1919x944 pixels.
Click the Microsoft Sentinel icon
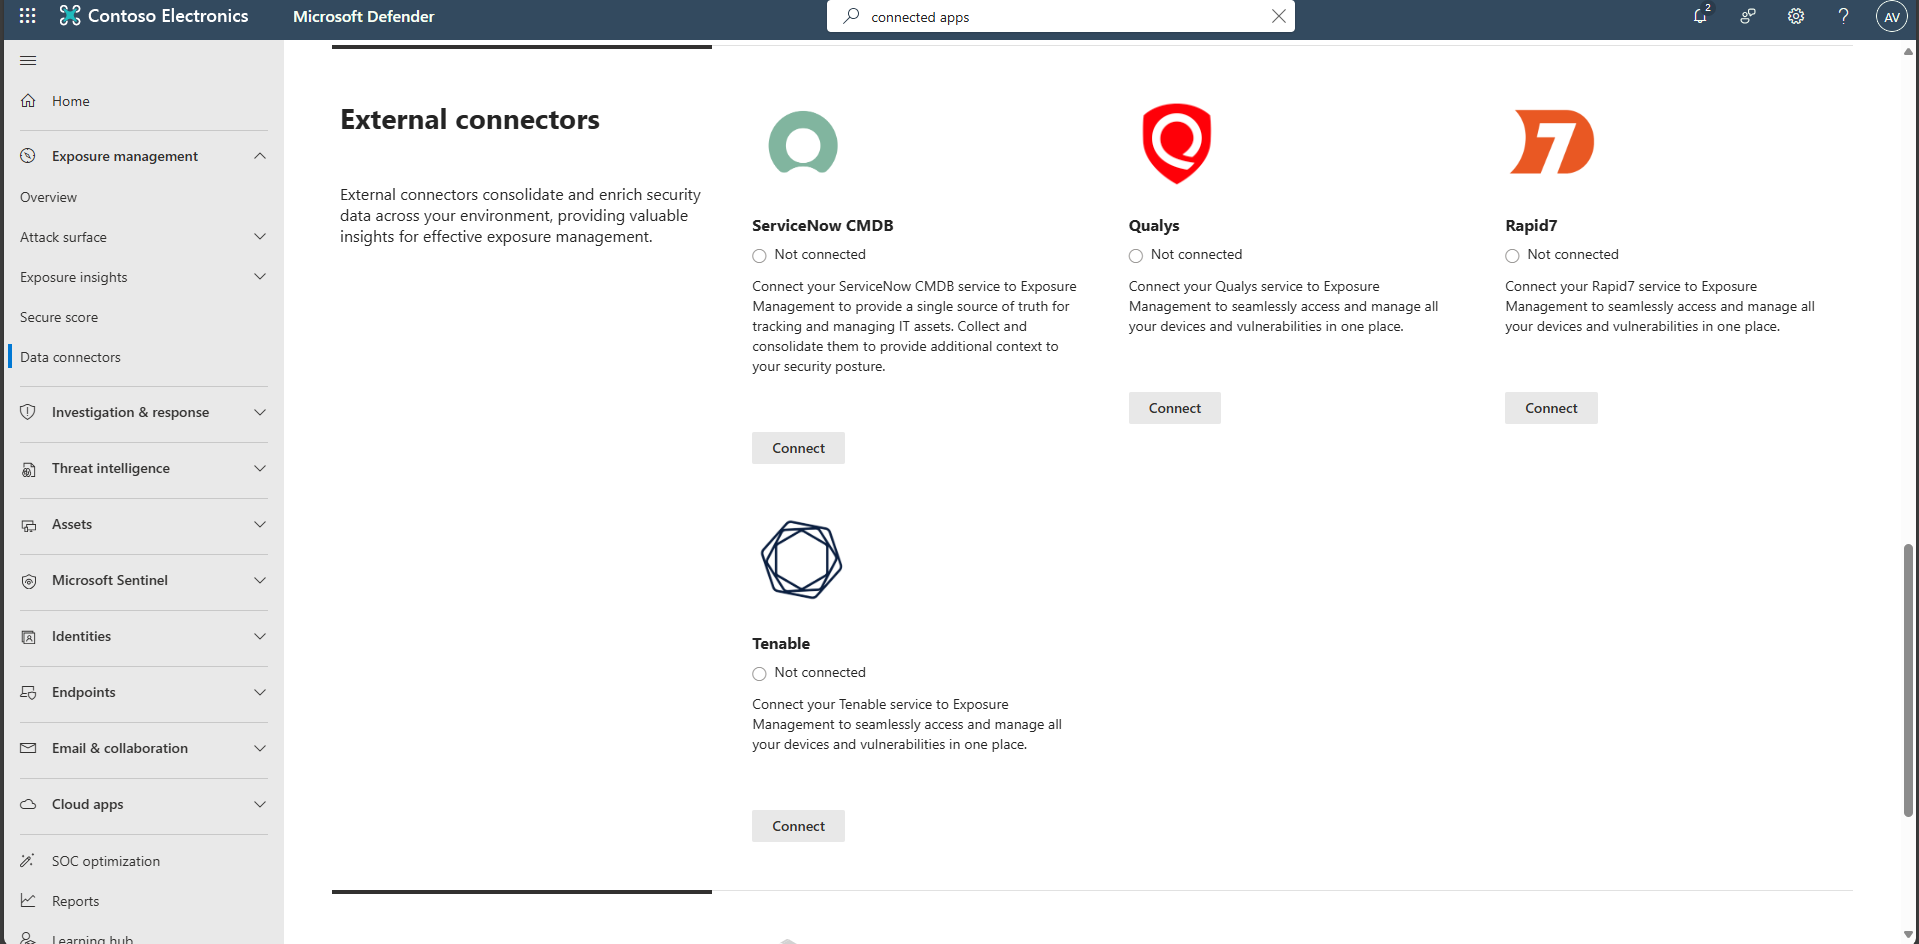(28, 580)
